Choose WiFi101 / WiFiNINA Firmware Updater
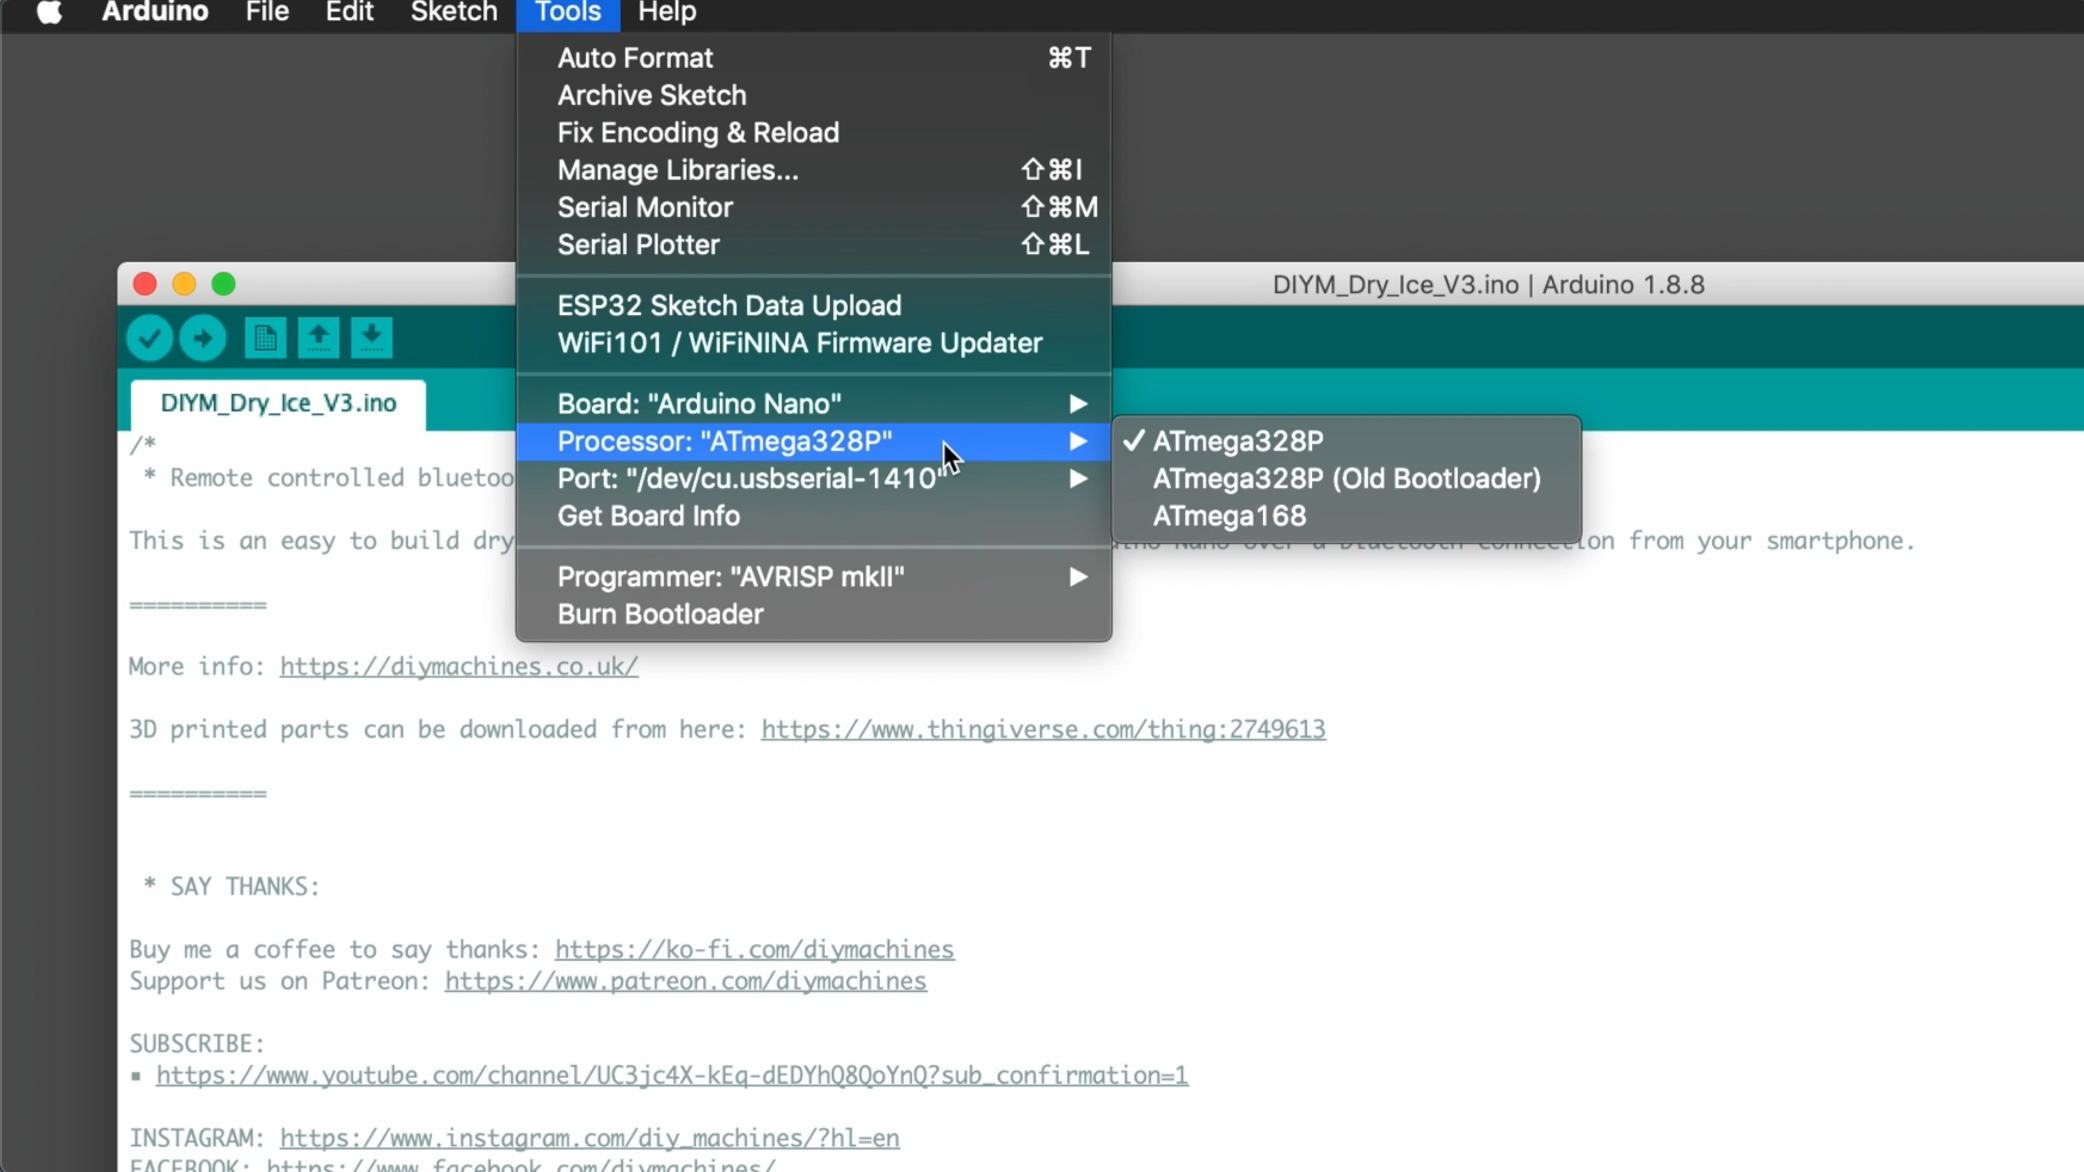2084x1172 pixels. [814, 343]
